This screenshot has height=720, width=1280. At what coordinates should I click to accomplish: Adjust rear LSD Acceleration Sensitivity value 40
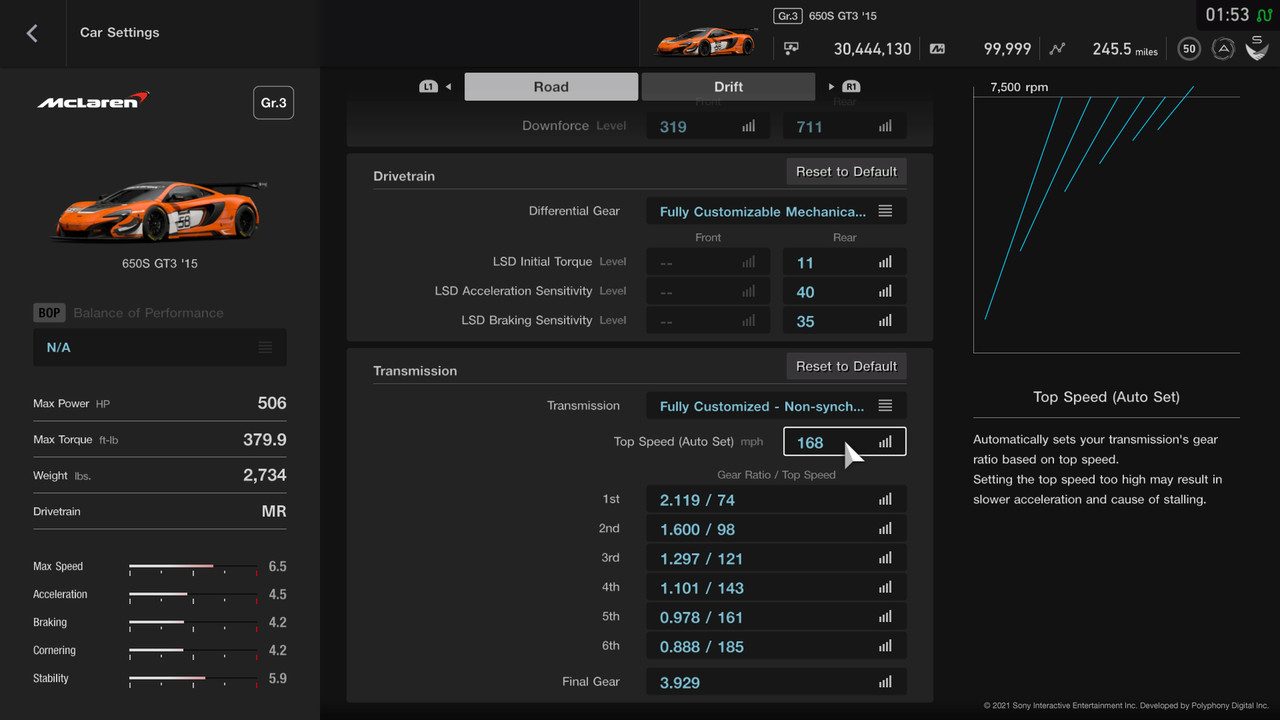point(845,292)
